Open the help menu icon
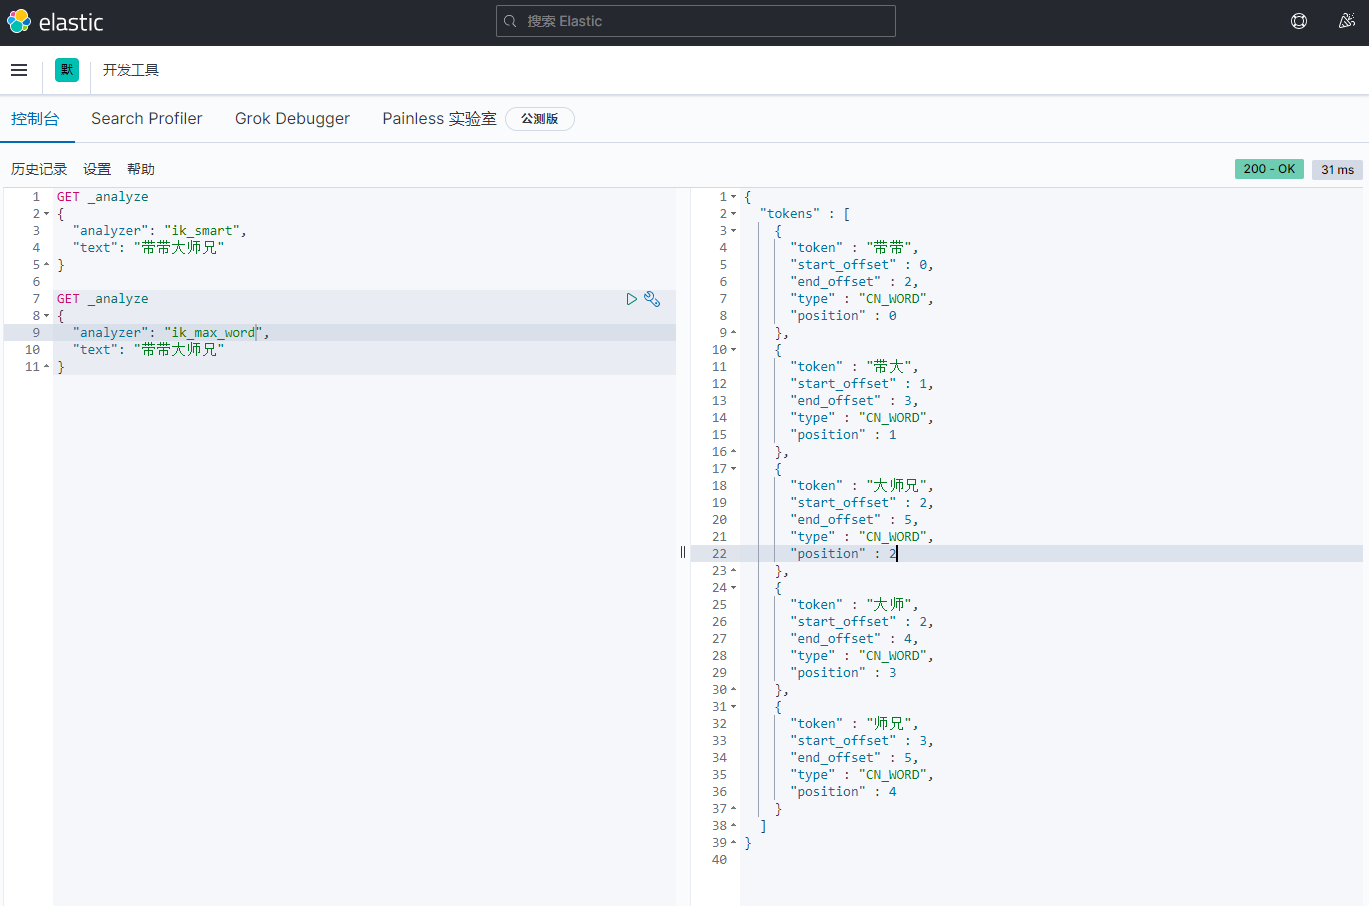This screenshot has height=906, width=1369. point(1299,21)
